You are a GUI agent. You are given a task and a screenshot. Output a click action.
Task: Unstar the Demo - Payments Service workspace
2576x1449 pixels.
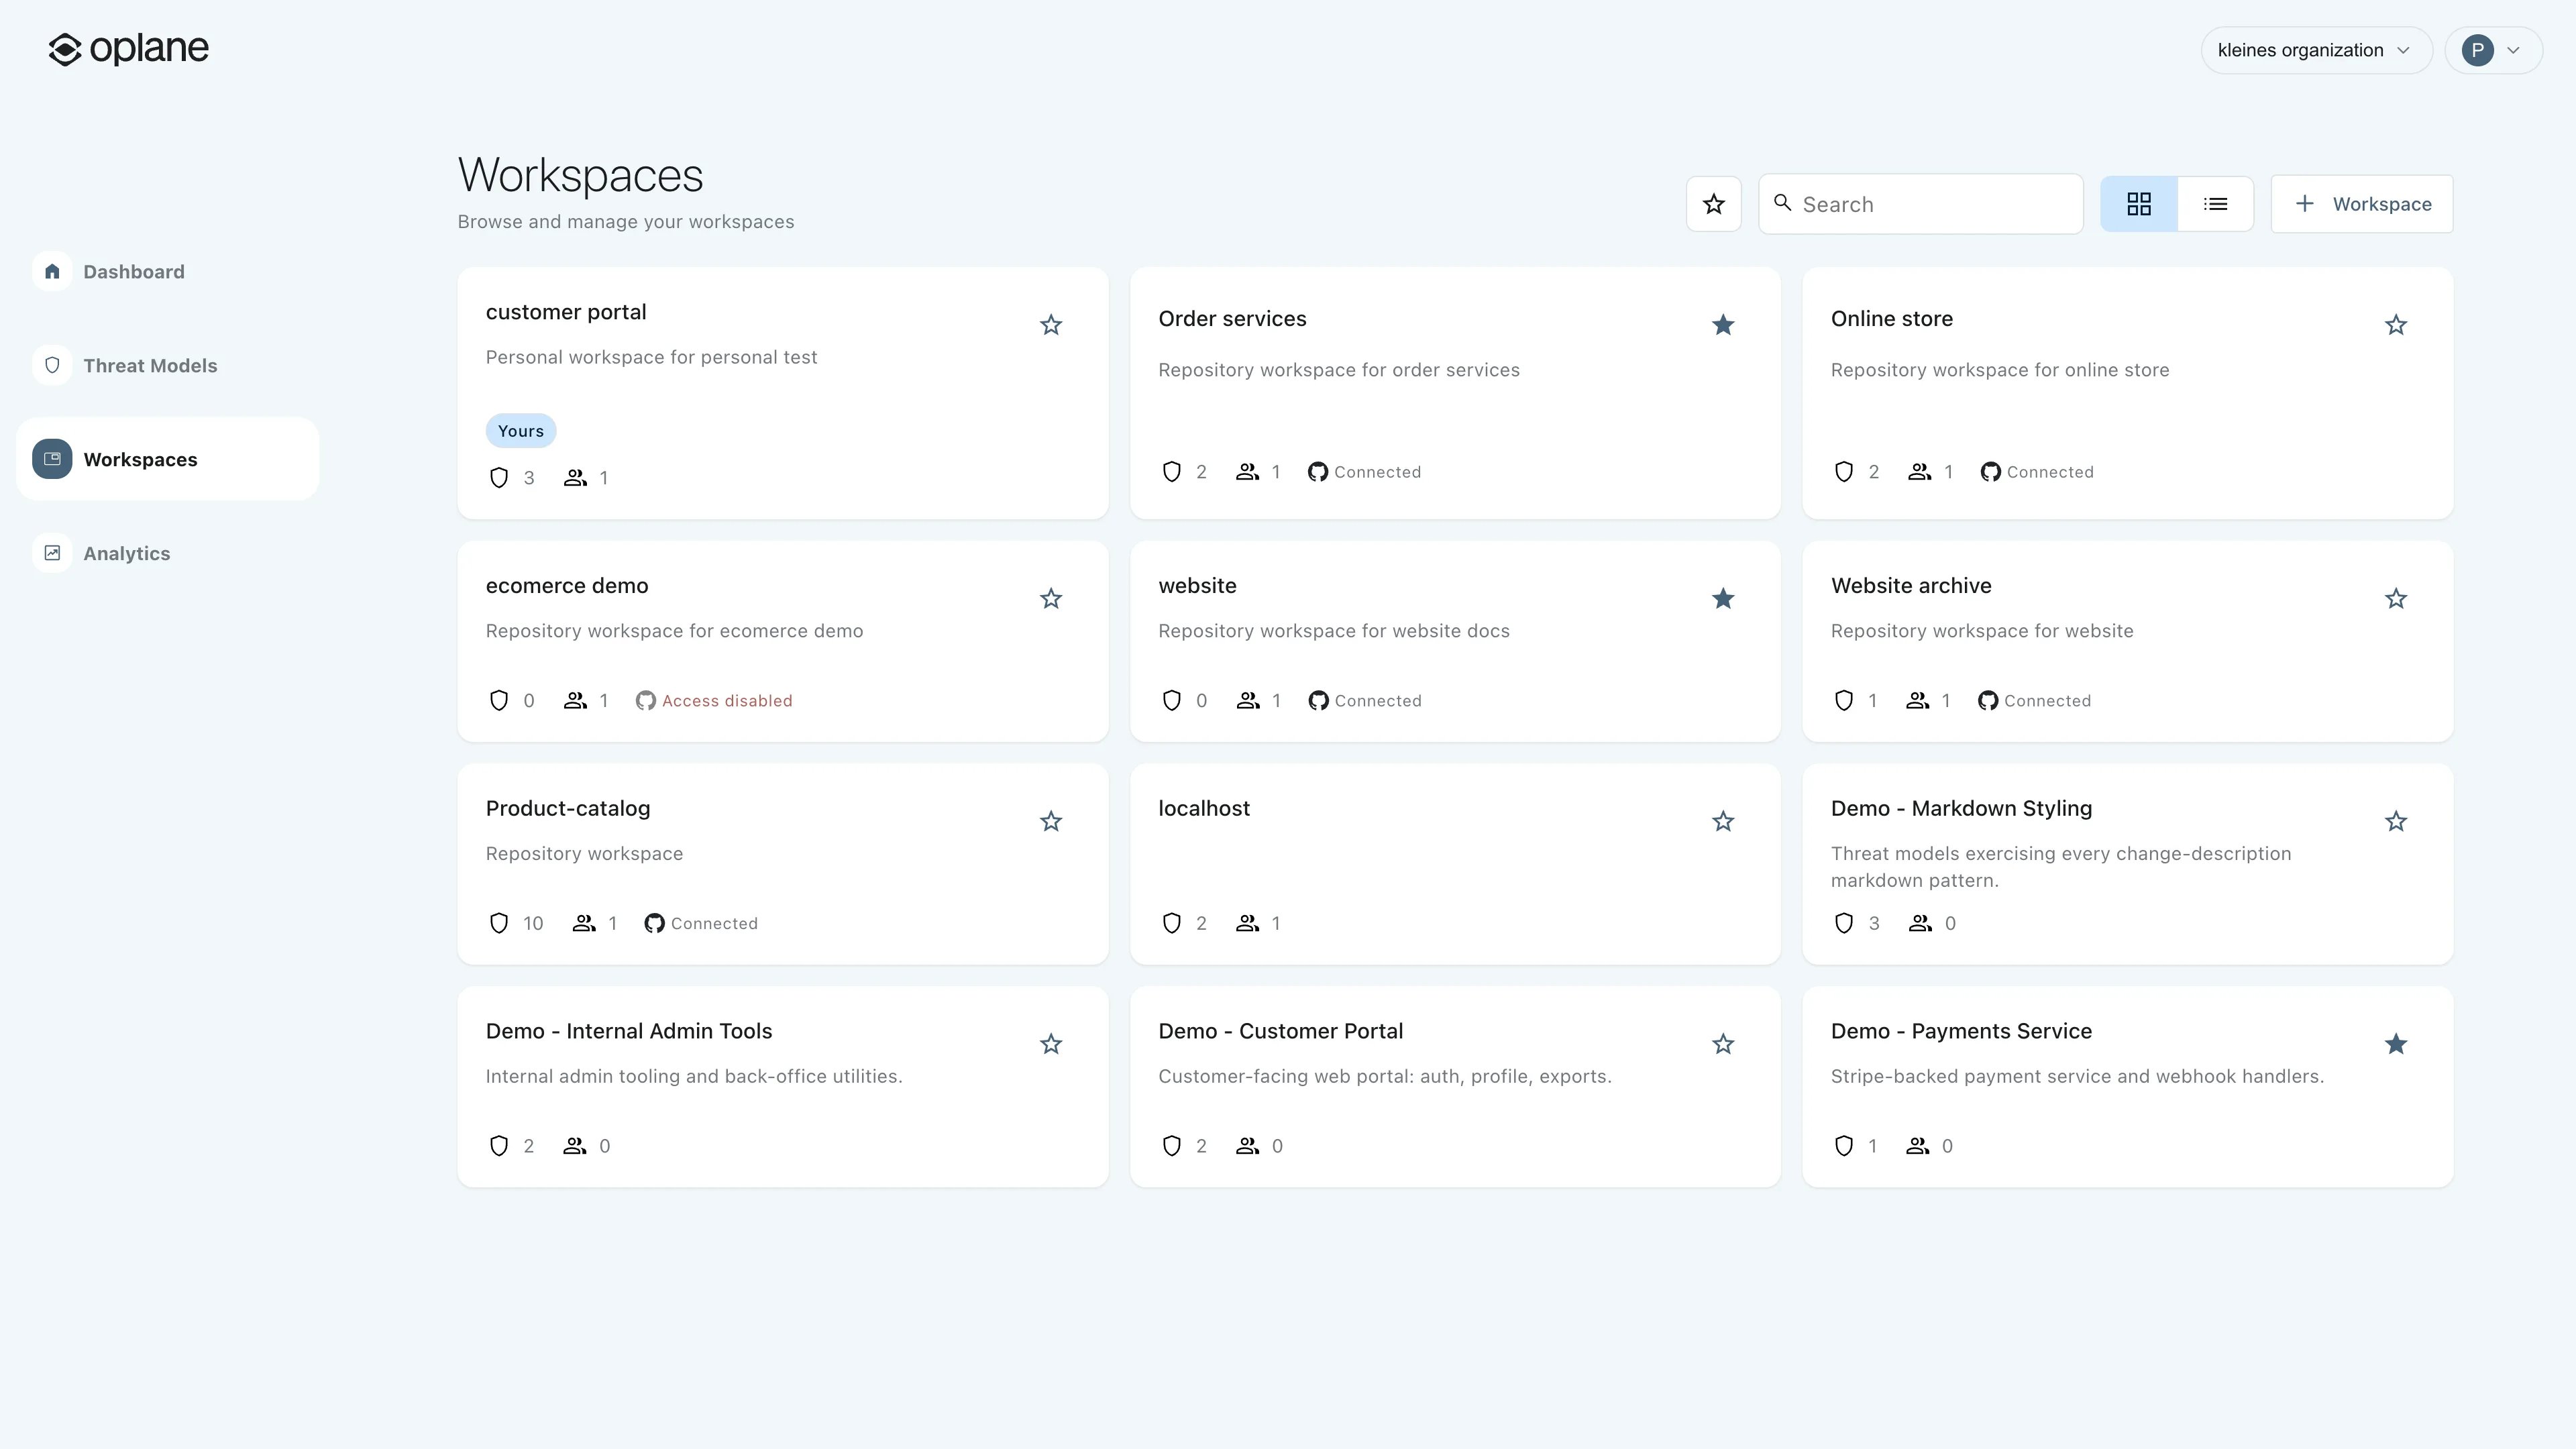[2396, 1044]
